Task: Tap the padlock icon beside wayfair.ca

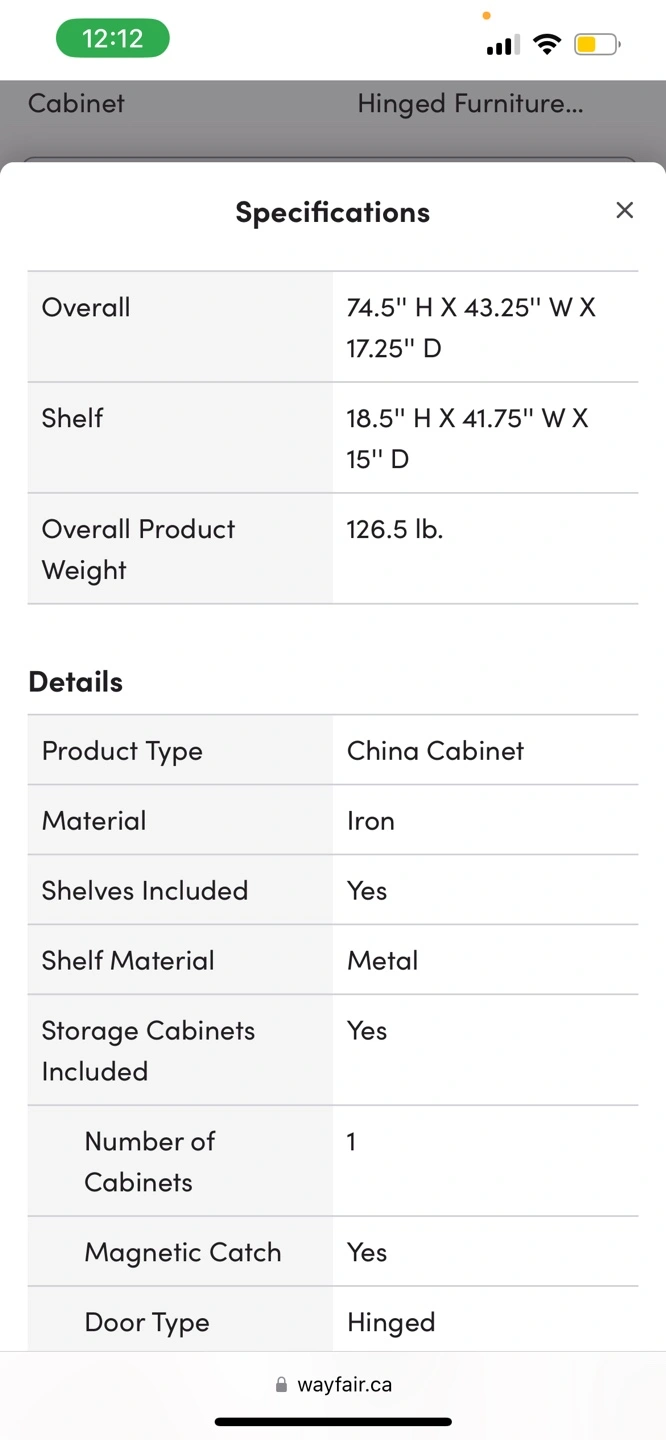Action: point(281,1385)
